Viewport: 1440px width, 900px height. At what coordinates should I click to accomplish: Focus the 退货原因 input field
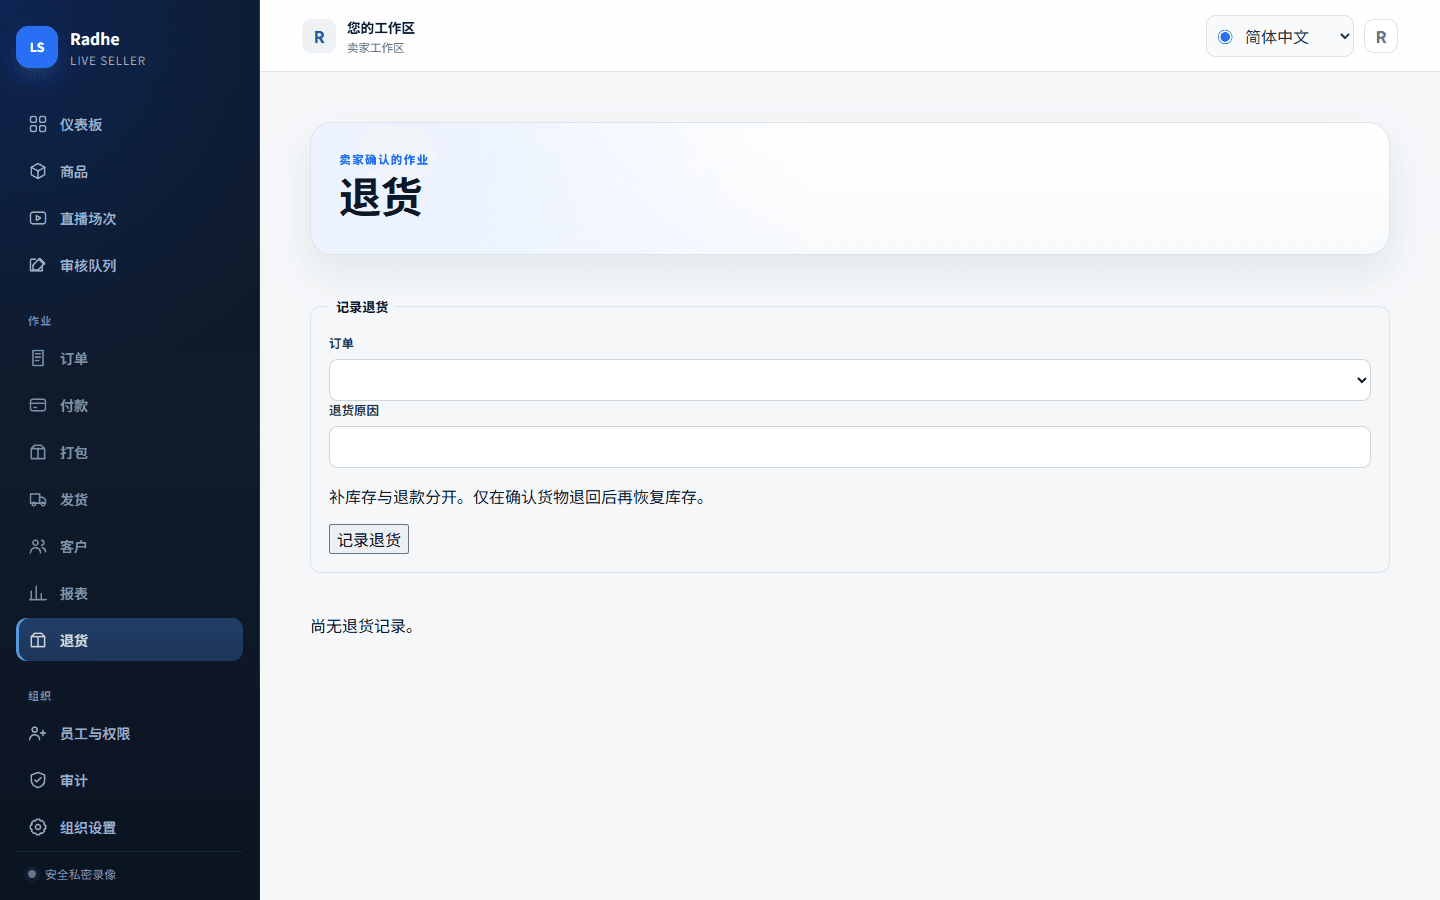(x=850, y=447)
